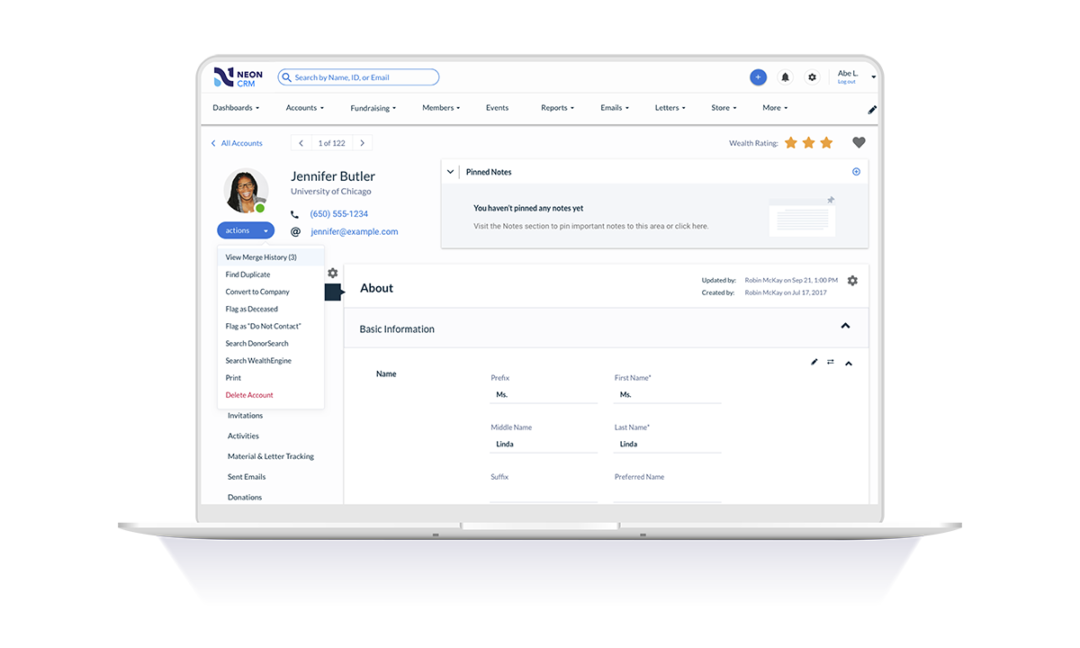This screenshot has width=1080, height=648.
Task: Go to previous account arrow
Action: click(301, 143)
